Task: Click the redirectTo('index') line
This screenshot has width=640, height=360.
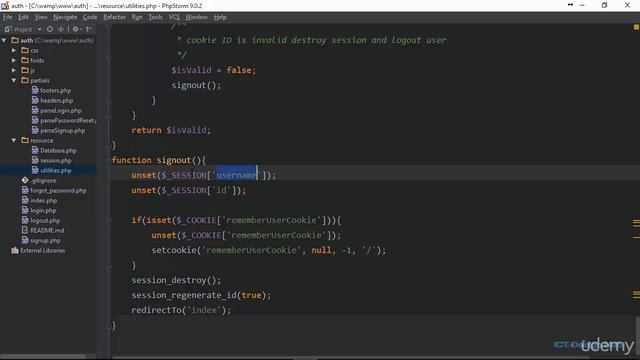Action: click(x=181, y=310)
